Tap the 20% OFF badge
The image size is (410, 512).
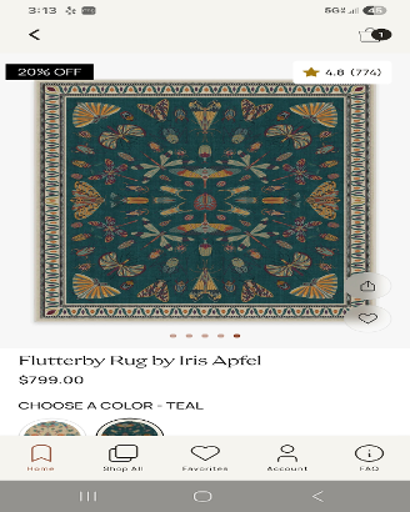click(x=49, y=72)
